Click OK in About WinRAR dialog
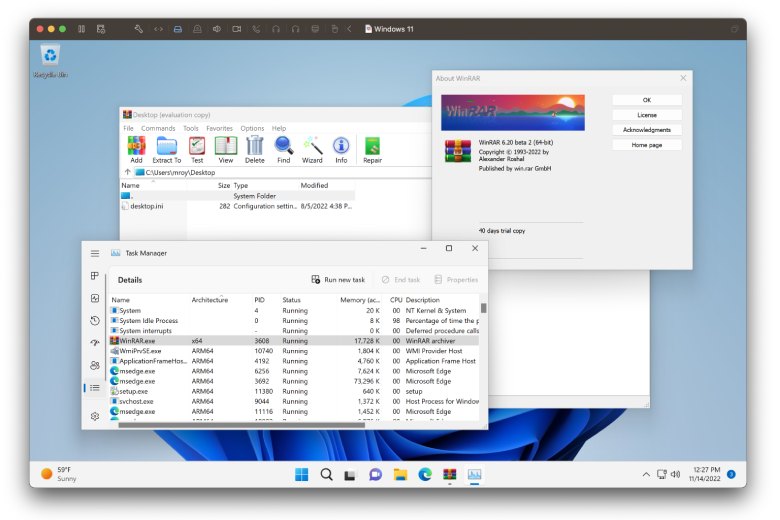 (647, 100)
